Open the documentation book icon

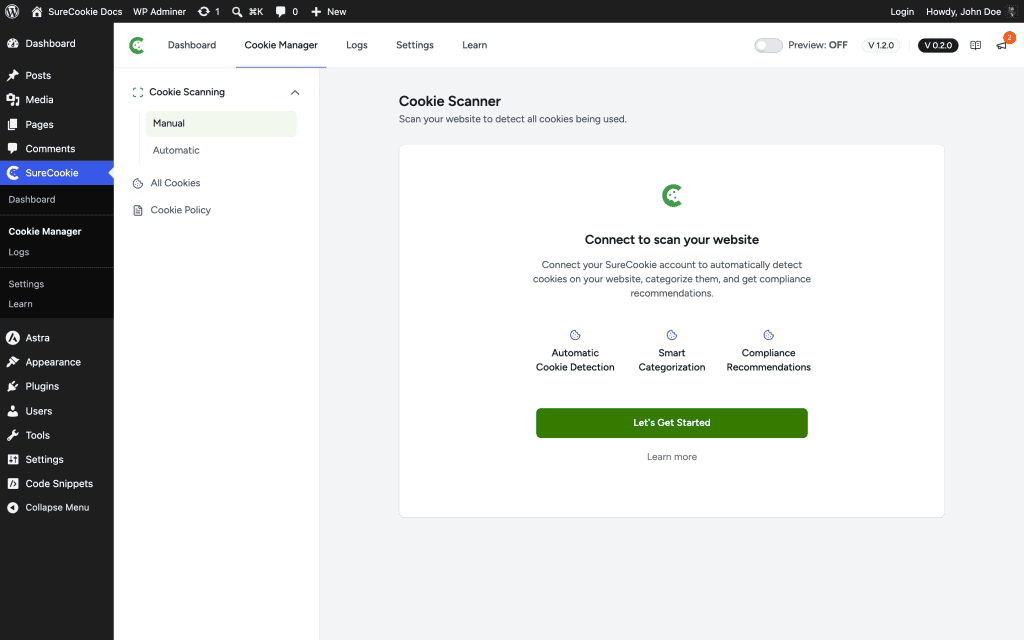[x=976, y=45]
